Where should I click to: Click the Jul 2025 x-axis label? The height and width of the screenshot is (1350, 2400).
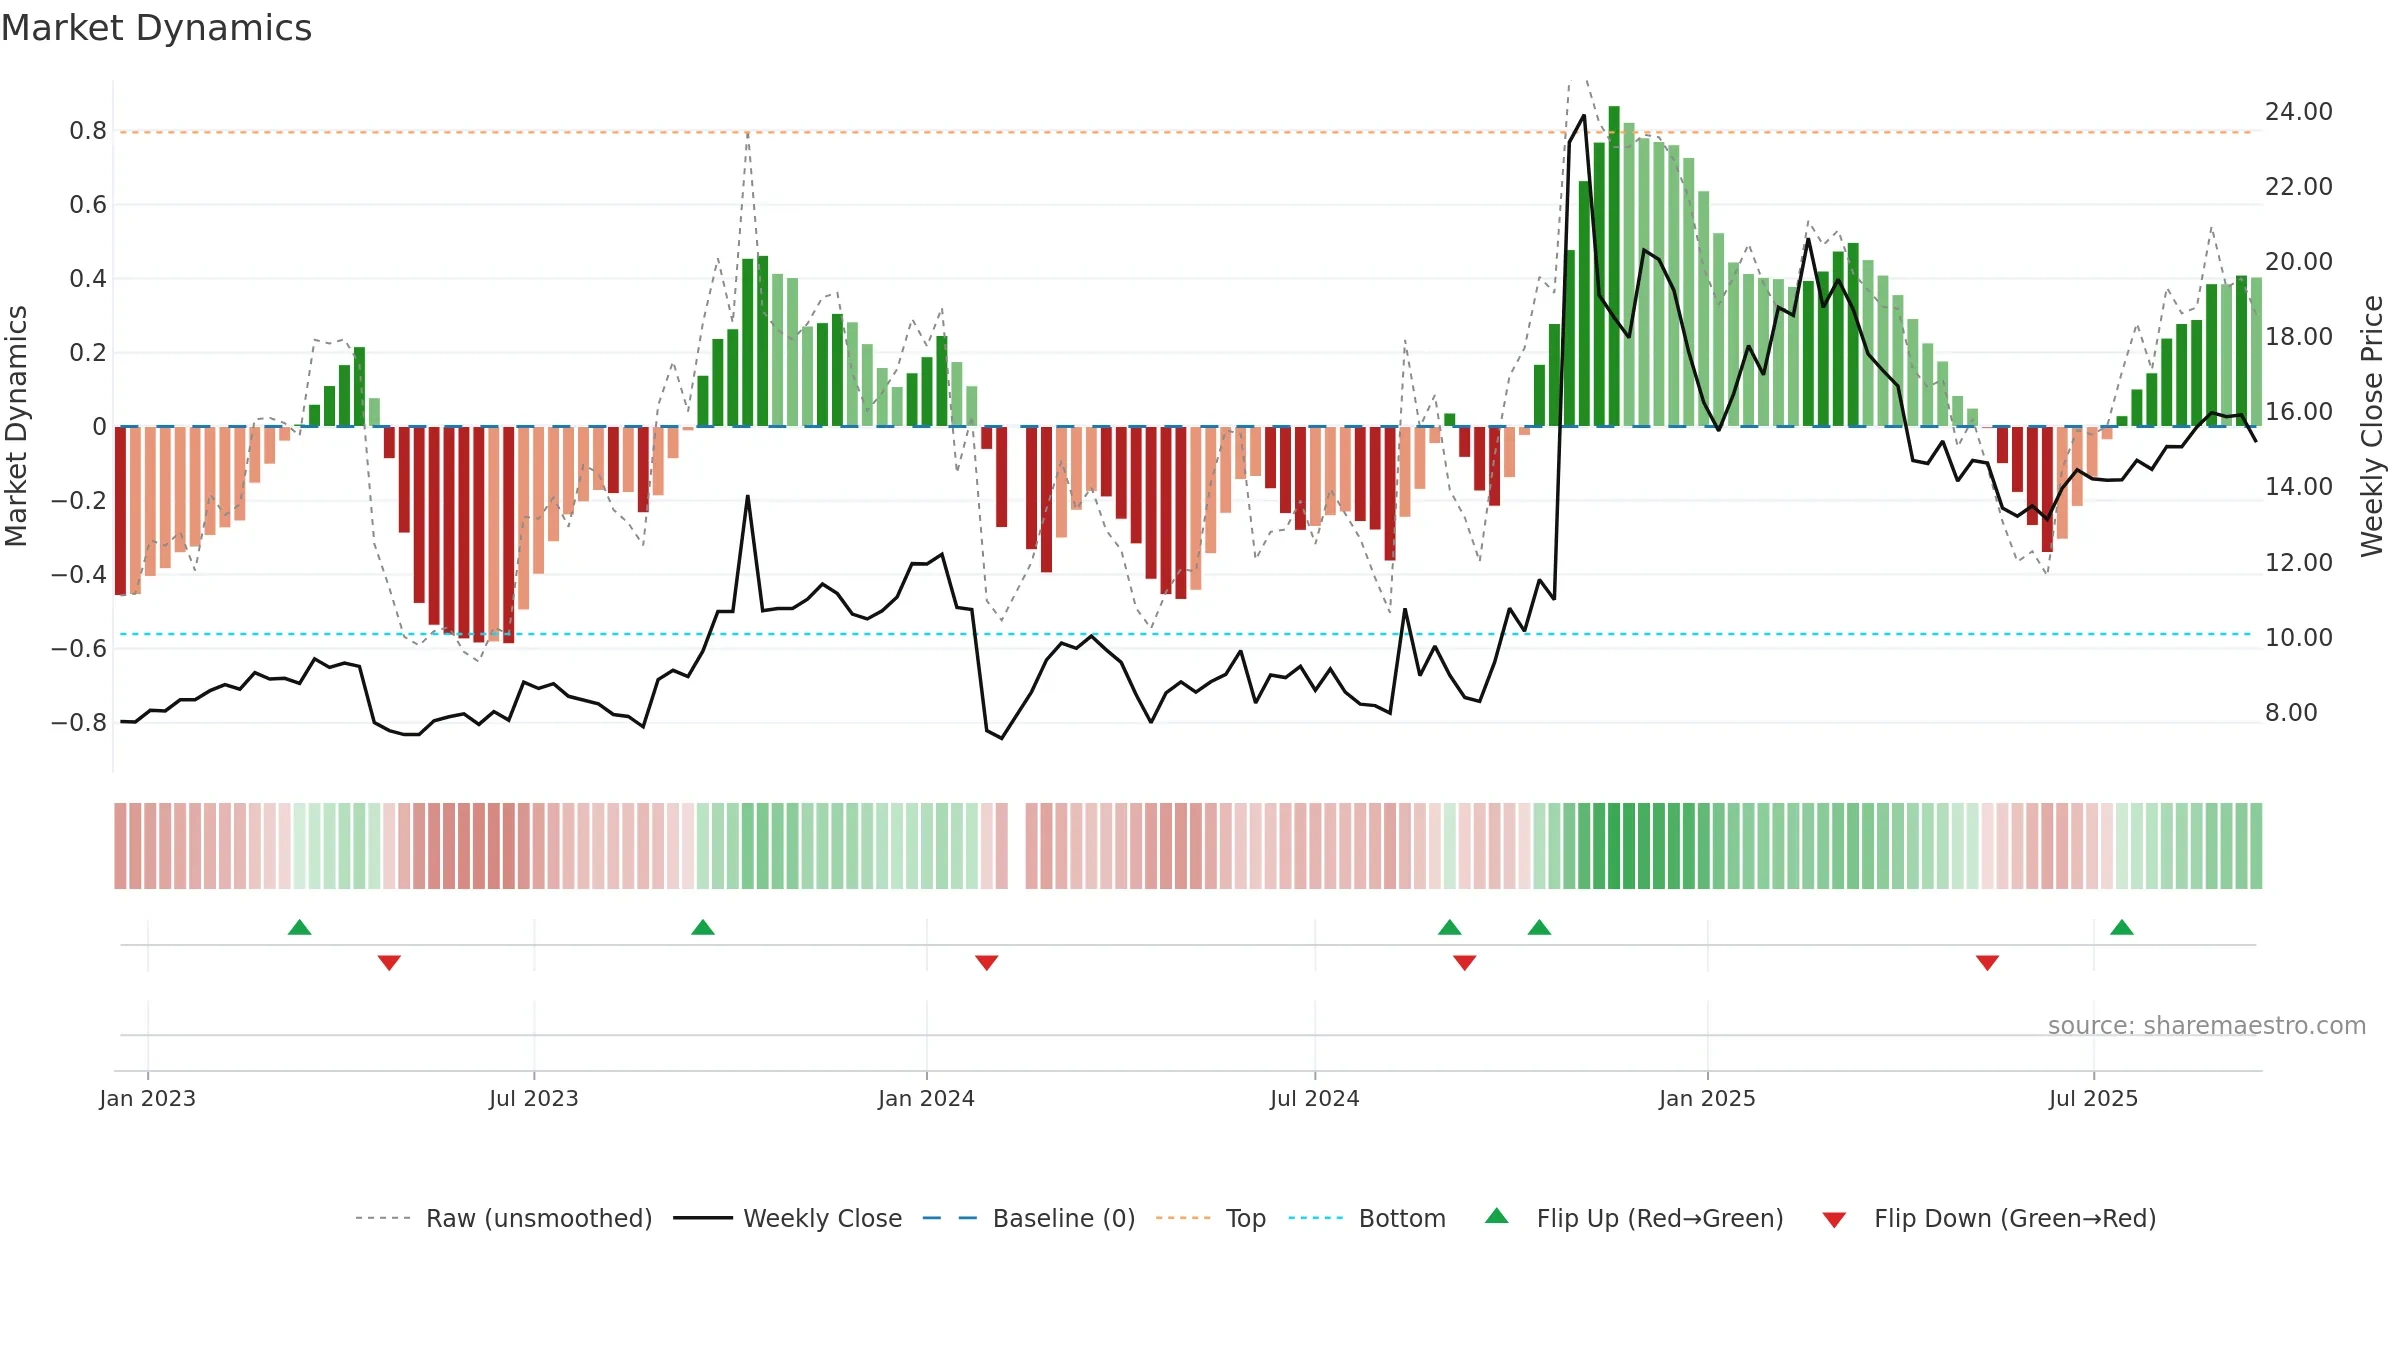pos(2094,1098)
